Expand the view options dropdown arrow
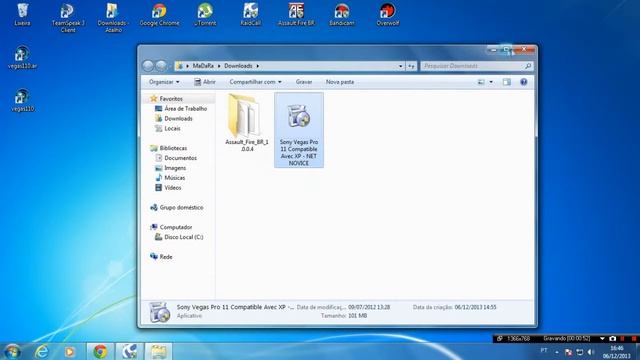 [x=491, y=82]
